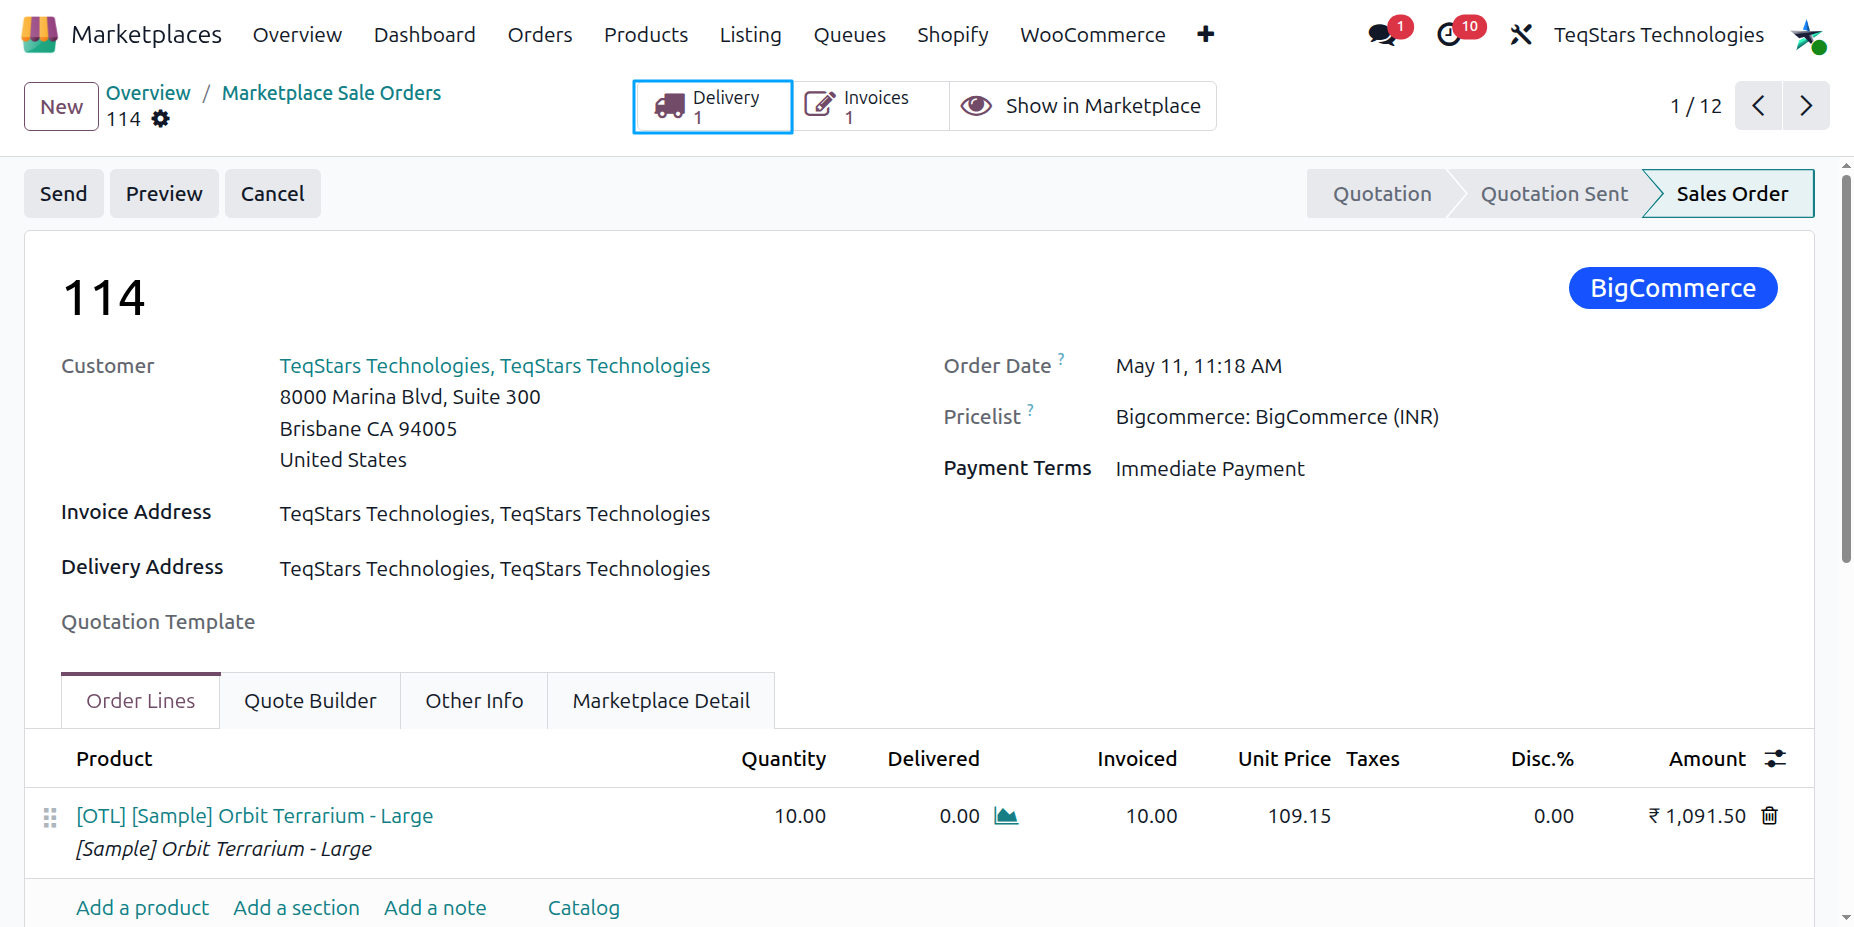Click the Send button

coord(64,194)
